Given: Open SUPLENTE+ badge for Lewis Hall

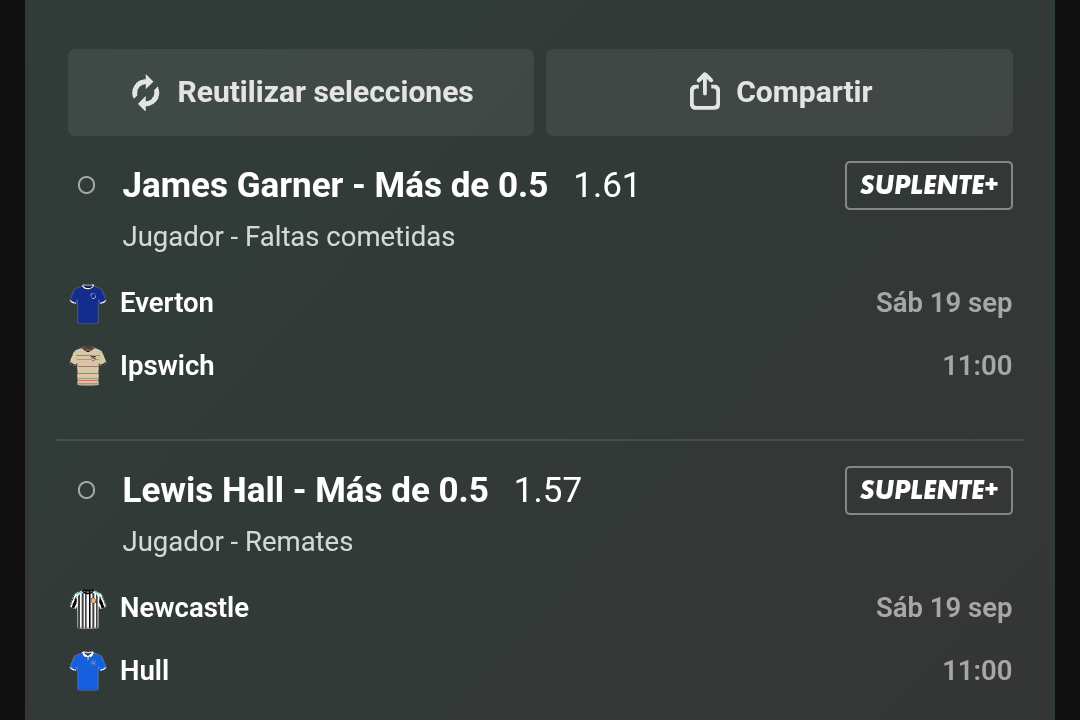Looking at the screenshot, I should click(928, 491).
